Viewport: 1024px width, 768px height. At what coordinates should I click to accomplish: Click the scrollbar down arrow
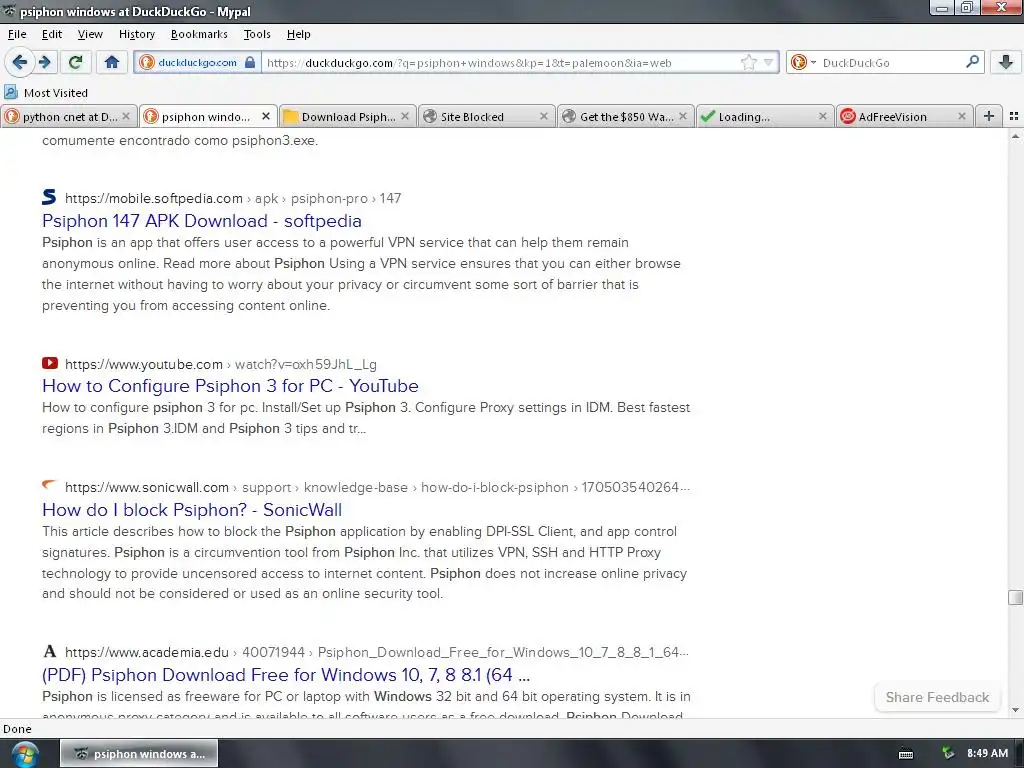1015,710
